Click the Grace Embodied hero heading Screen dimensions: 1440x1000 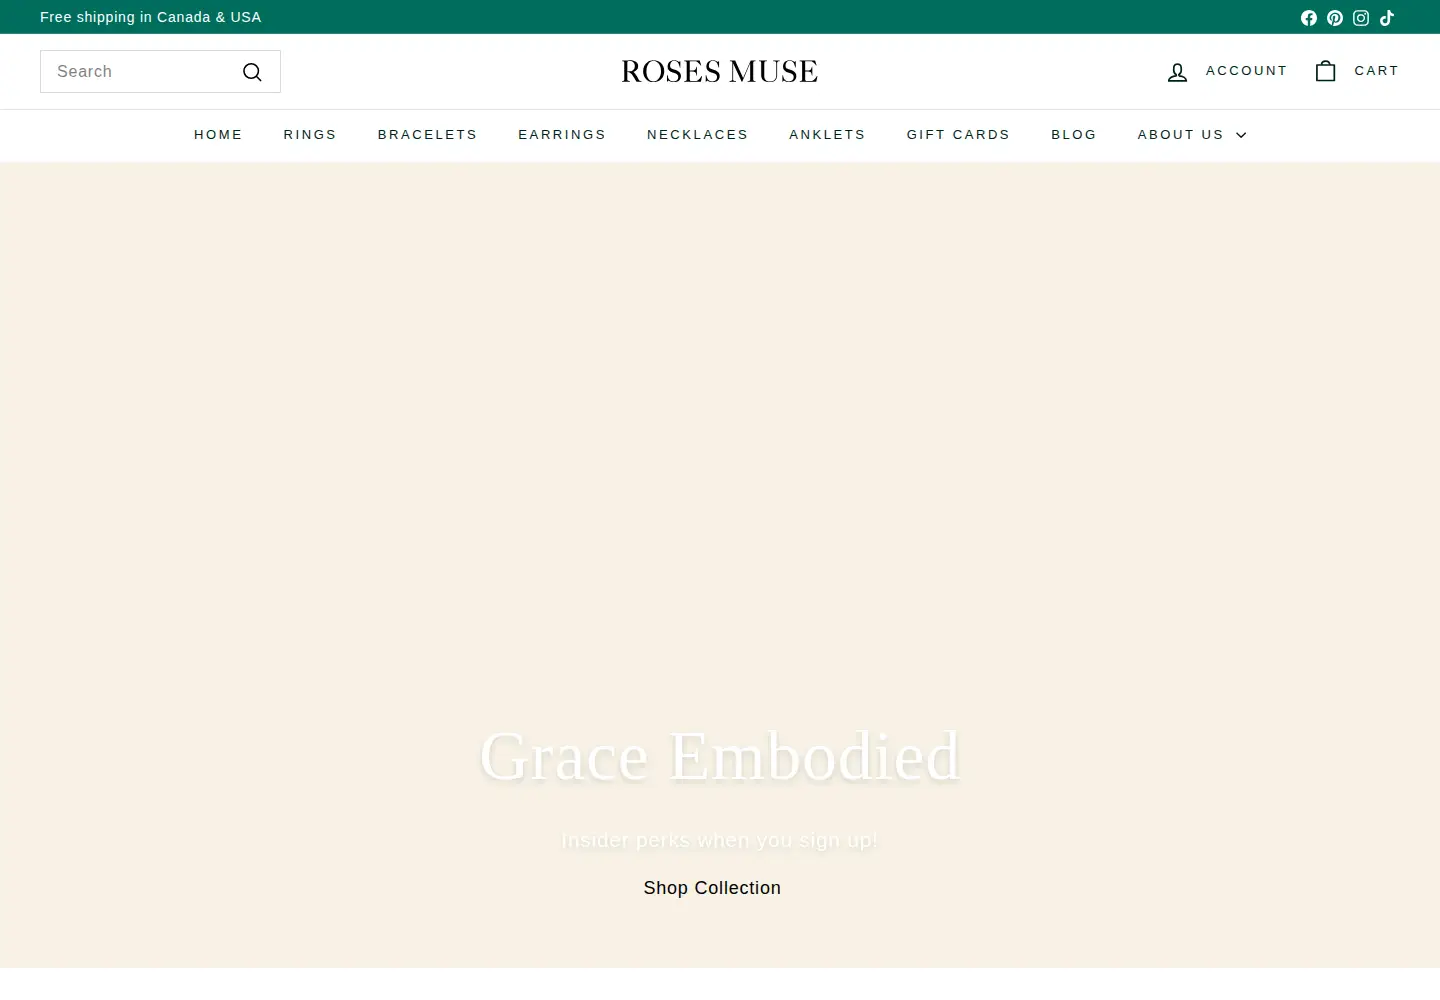click(x=720, y=756)
